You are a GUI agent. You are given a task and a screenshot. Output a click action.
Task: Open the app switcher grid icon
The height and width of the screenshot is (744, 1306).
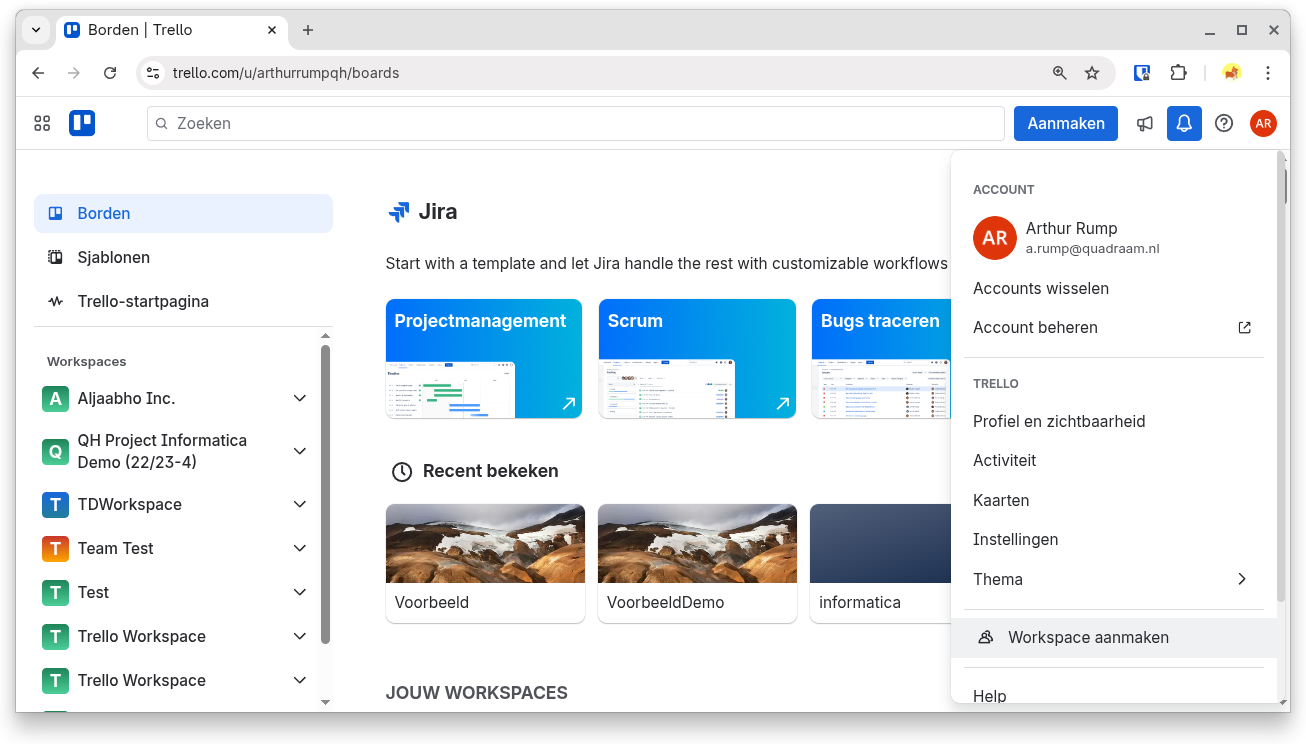point(41,123)
